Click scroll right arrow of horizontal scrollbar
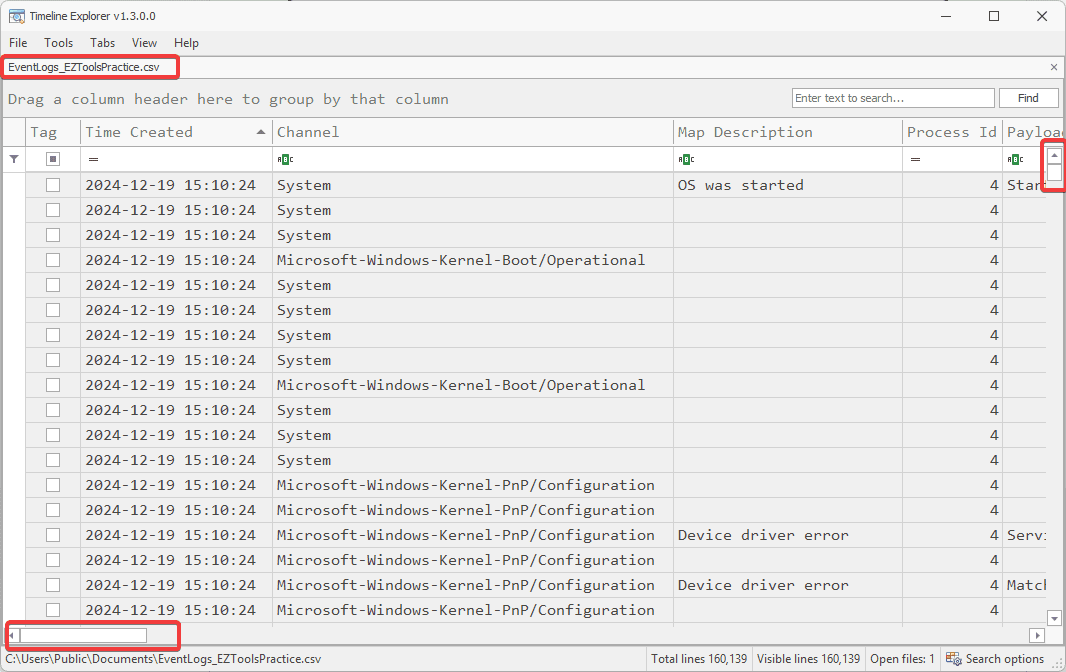 click(x=1037, y=635)
